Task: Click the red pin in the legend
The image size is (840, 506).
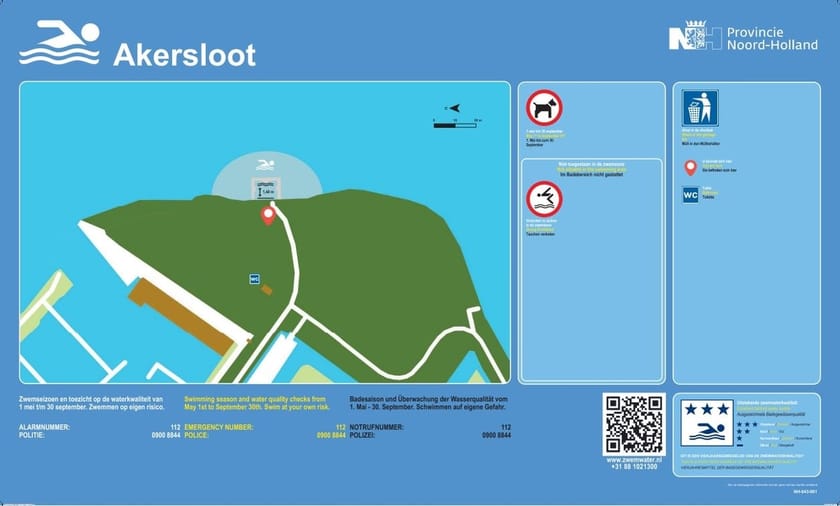Action: pyautogui.click(x=691, y=168)
